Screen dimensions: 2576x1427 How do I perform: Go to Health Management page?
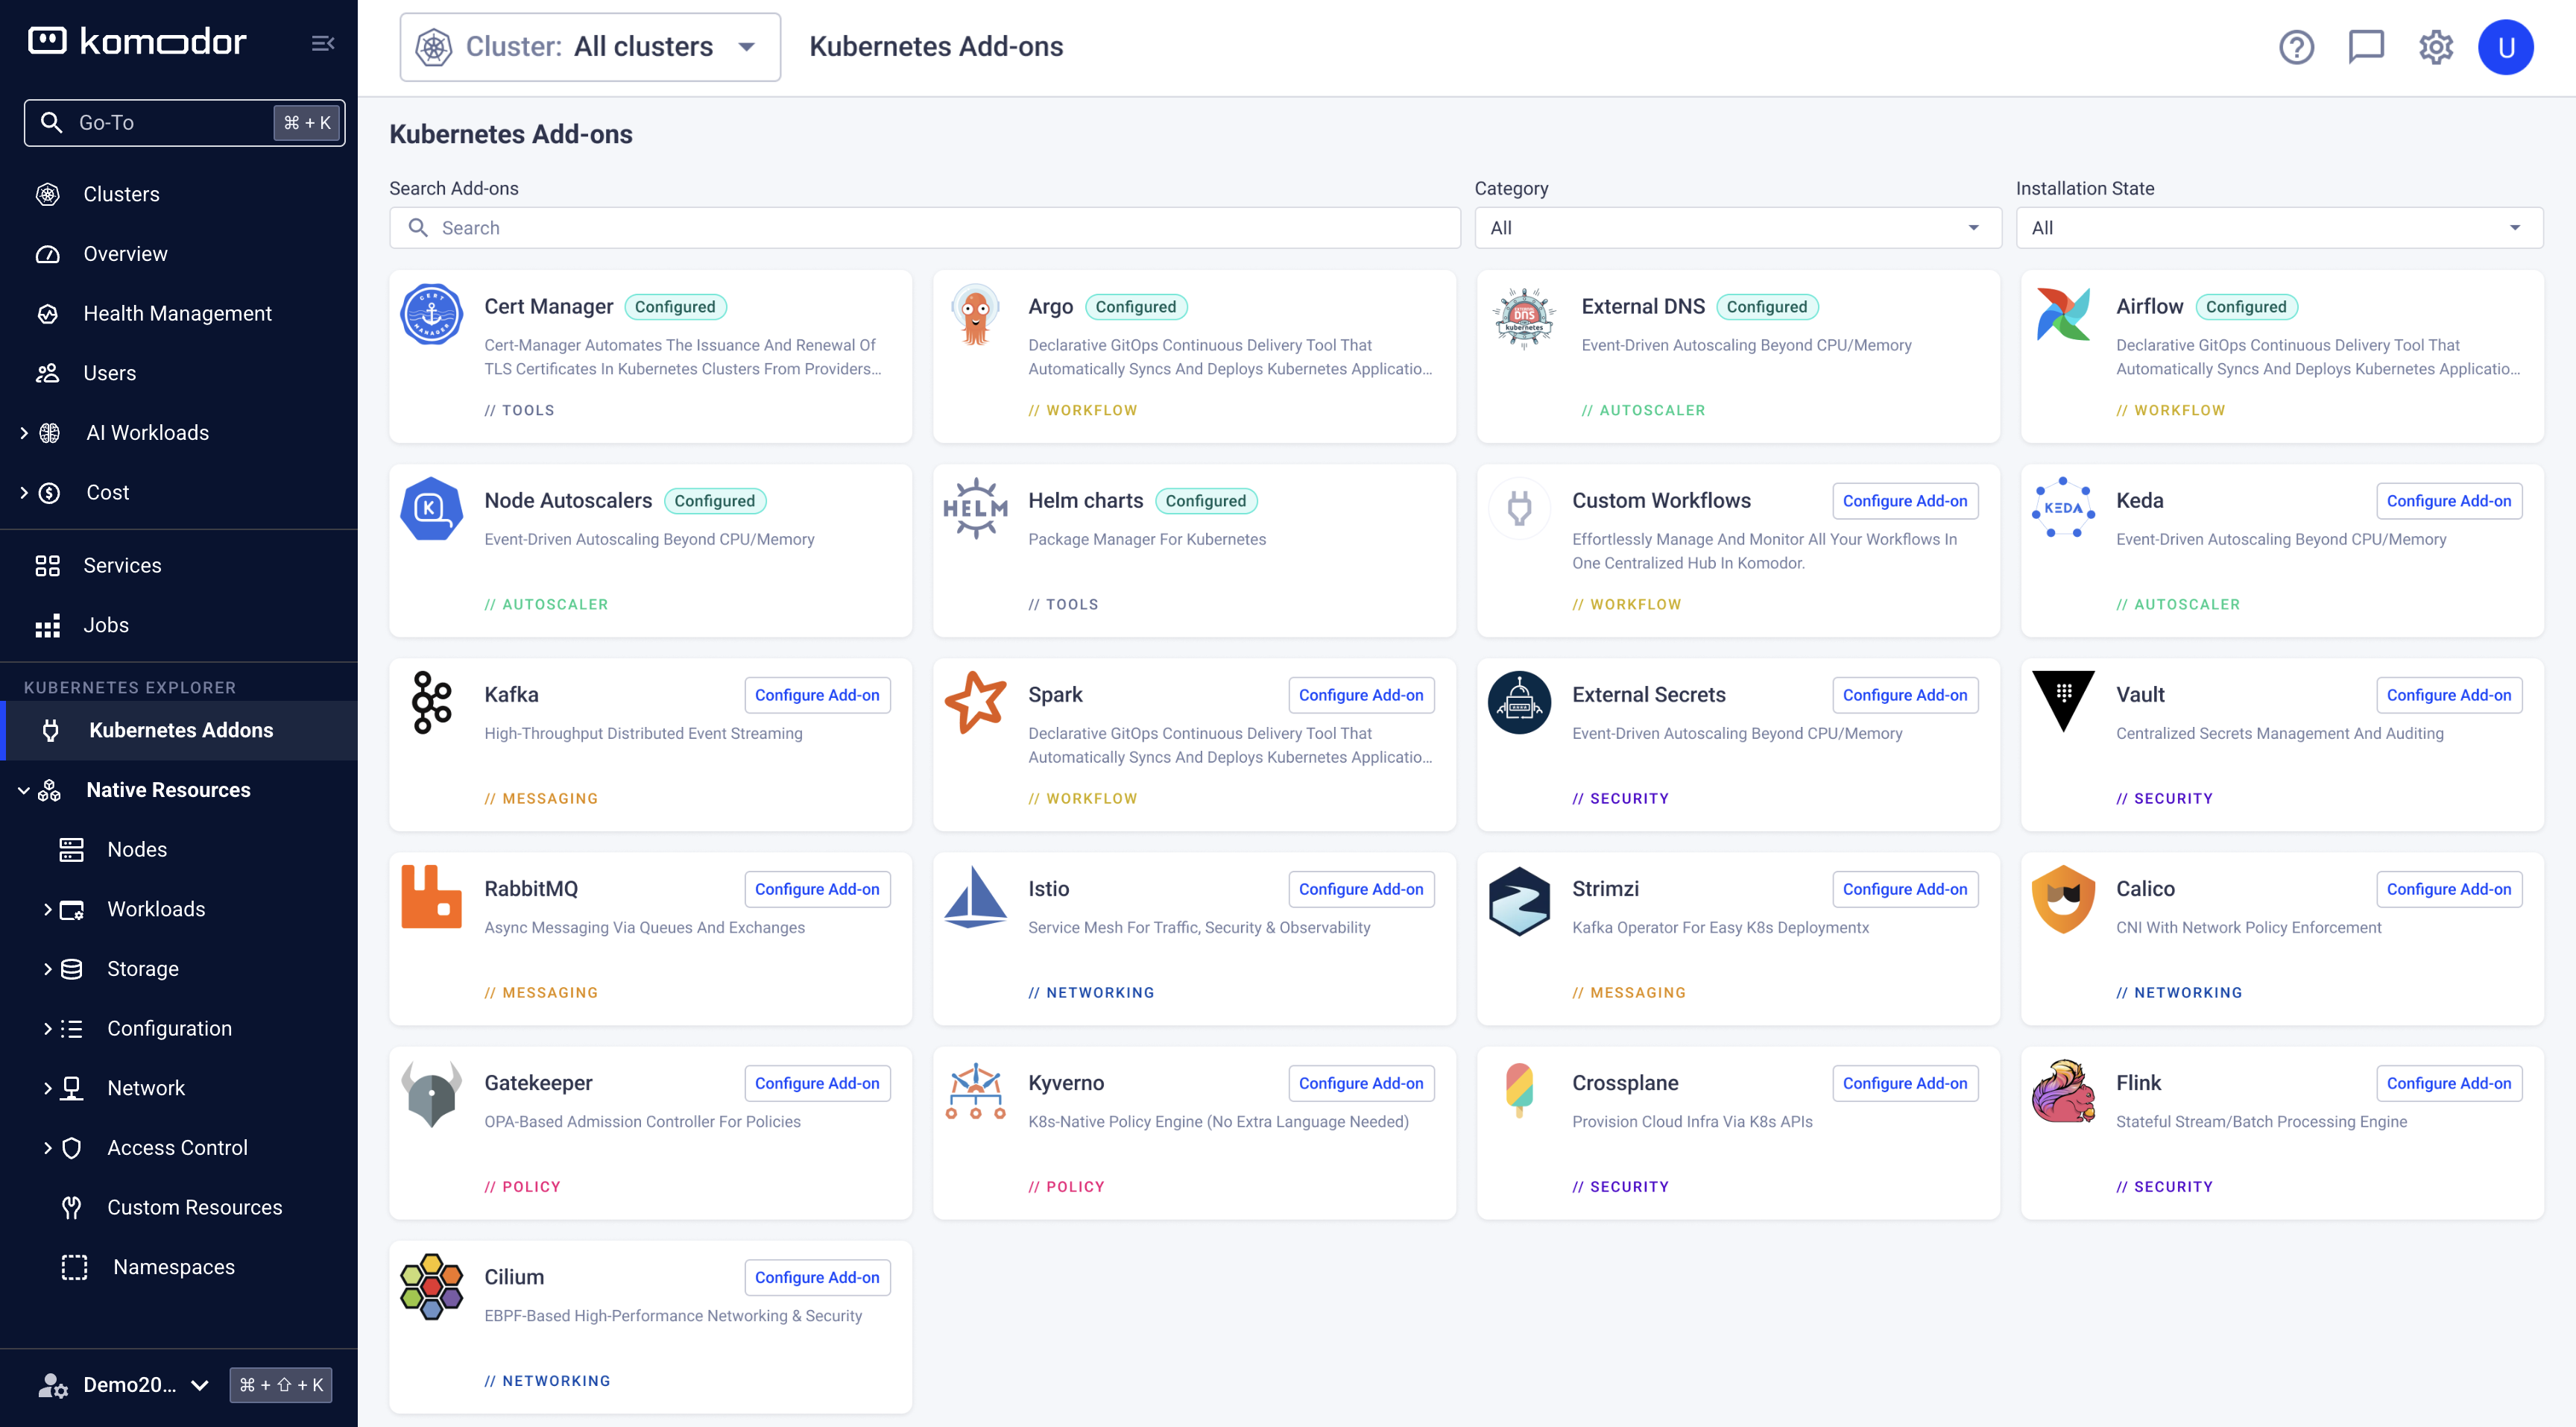[x=177, y=314]
